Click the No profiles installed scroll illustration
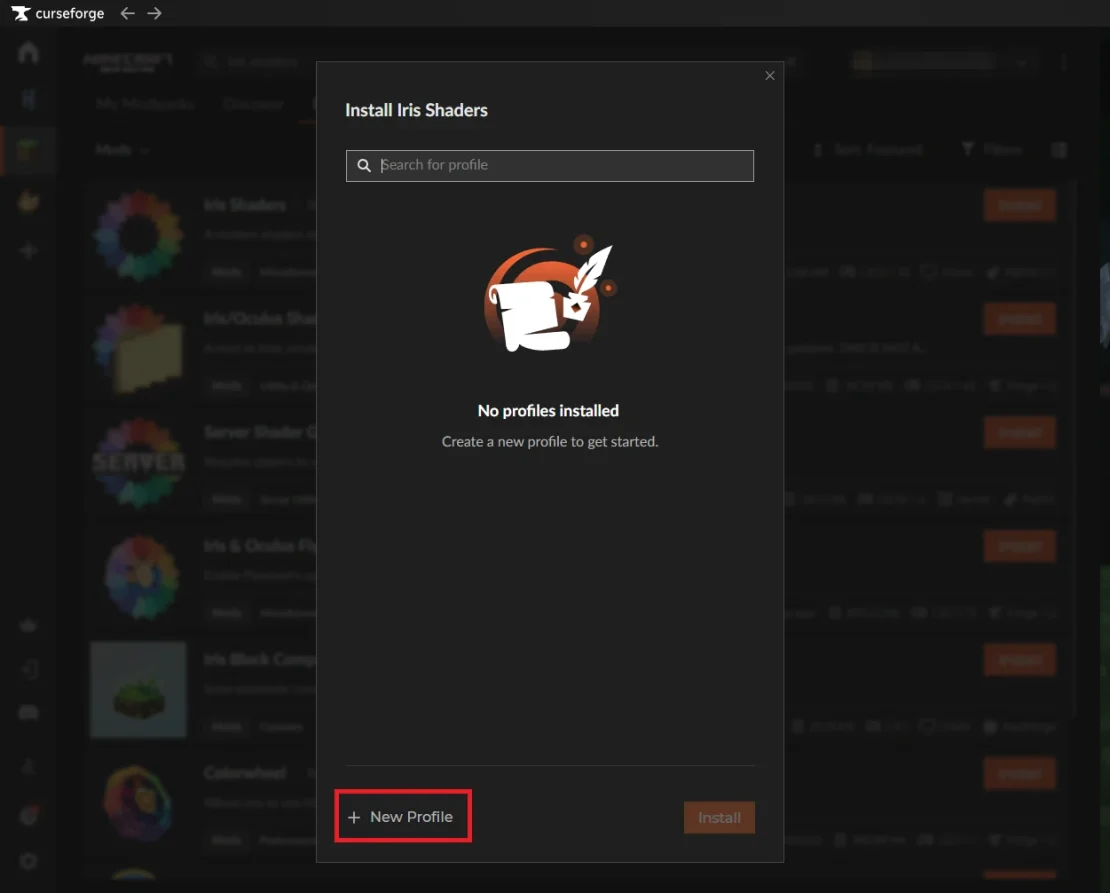 tap(549, 293)
